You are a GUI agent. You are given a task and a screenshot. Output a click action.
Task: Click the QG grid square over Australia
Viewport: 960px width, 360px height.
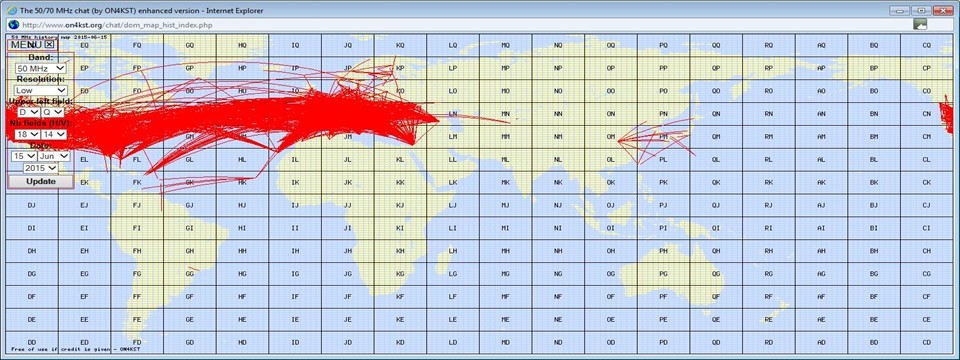coord(716,273)
